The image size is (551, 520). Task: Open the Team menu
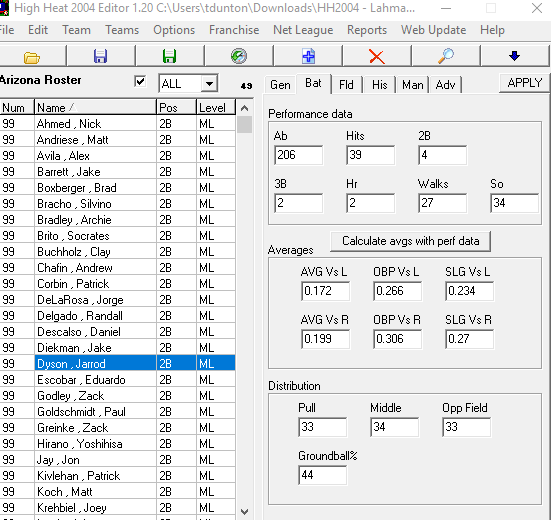coord(76,30)
